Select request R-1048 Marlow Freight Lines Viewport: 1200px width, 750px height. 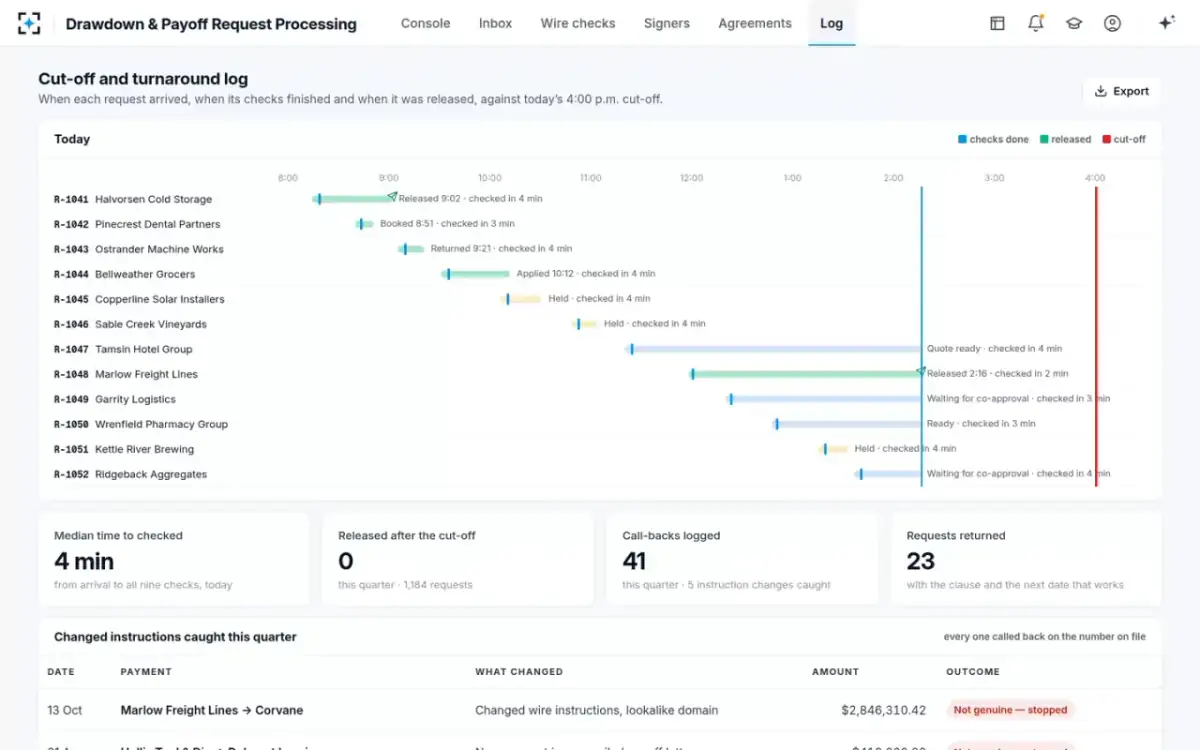coord(126,374)
